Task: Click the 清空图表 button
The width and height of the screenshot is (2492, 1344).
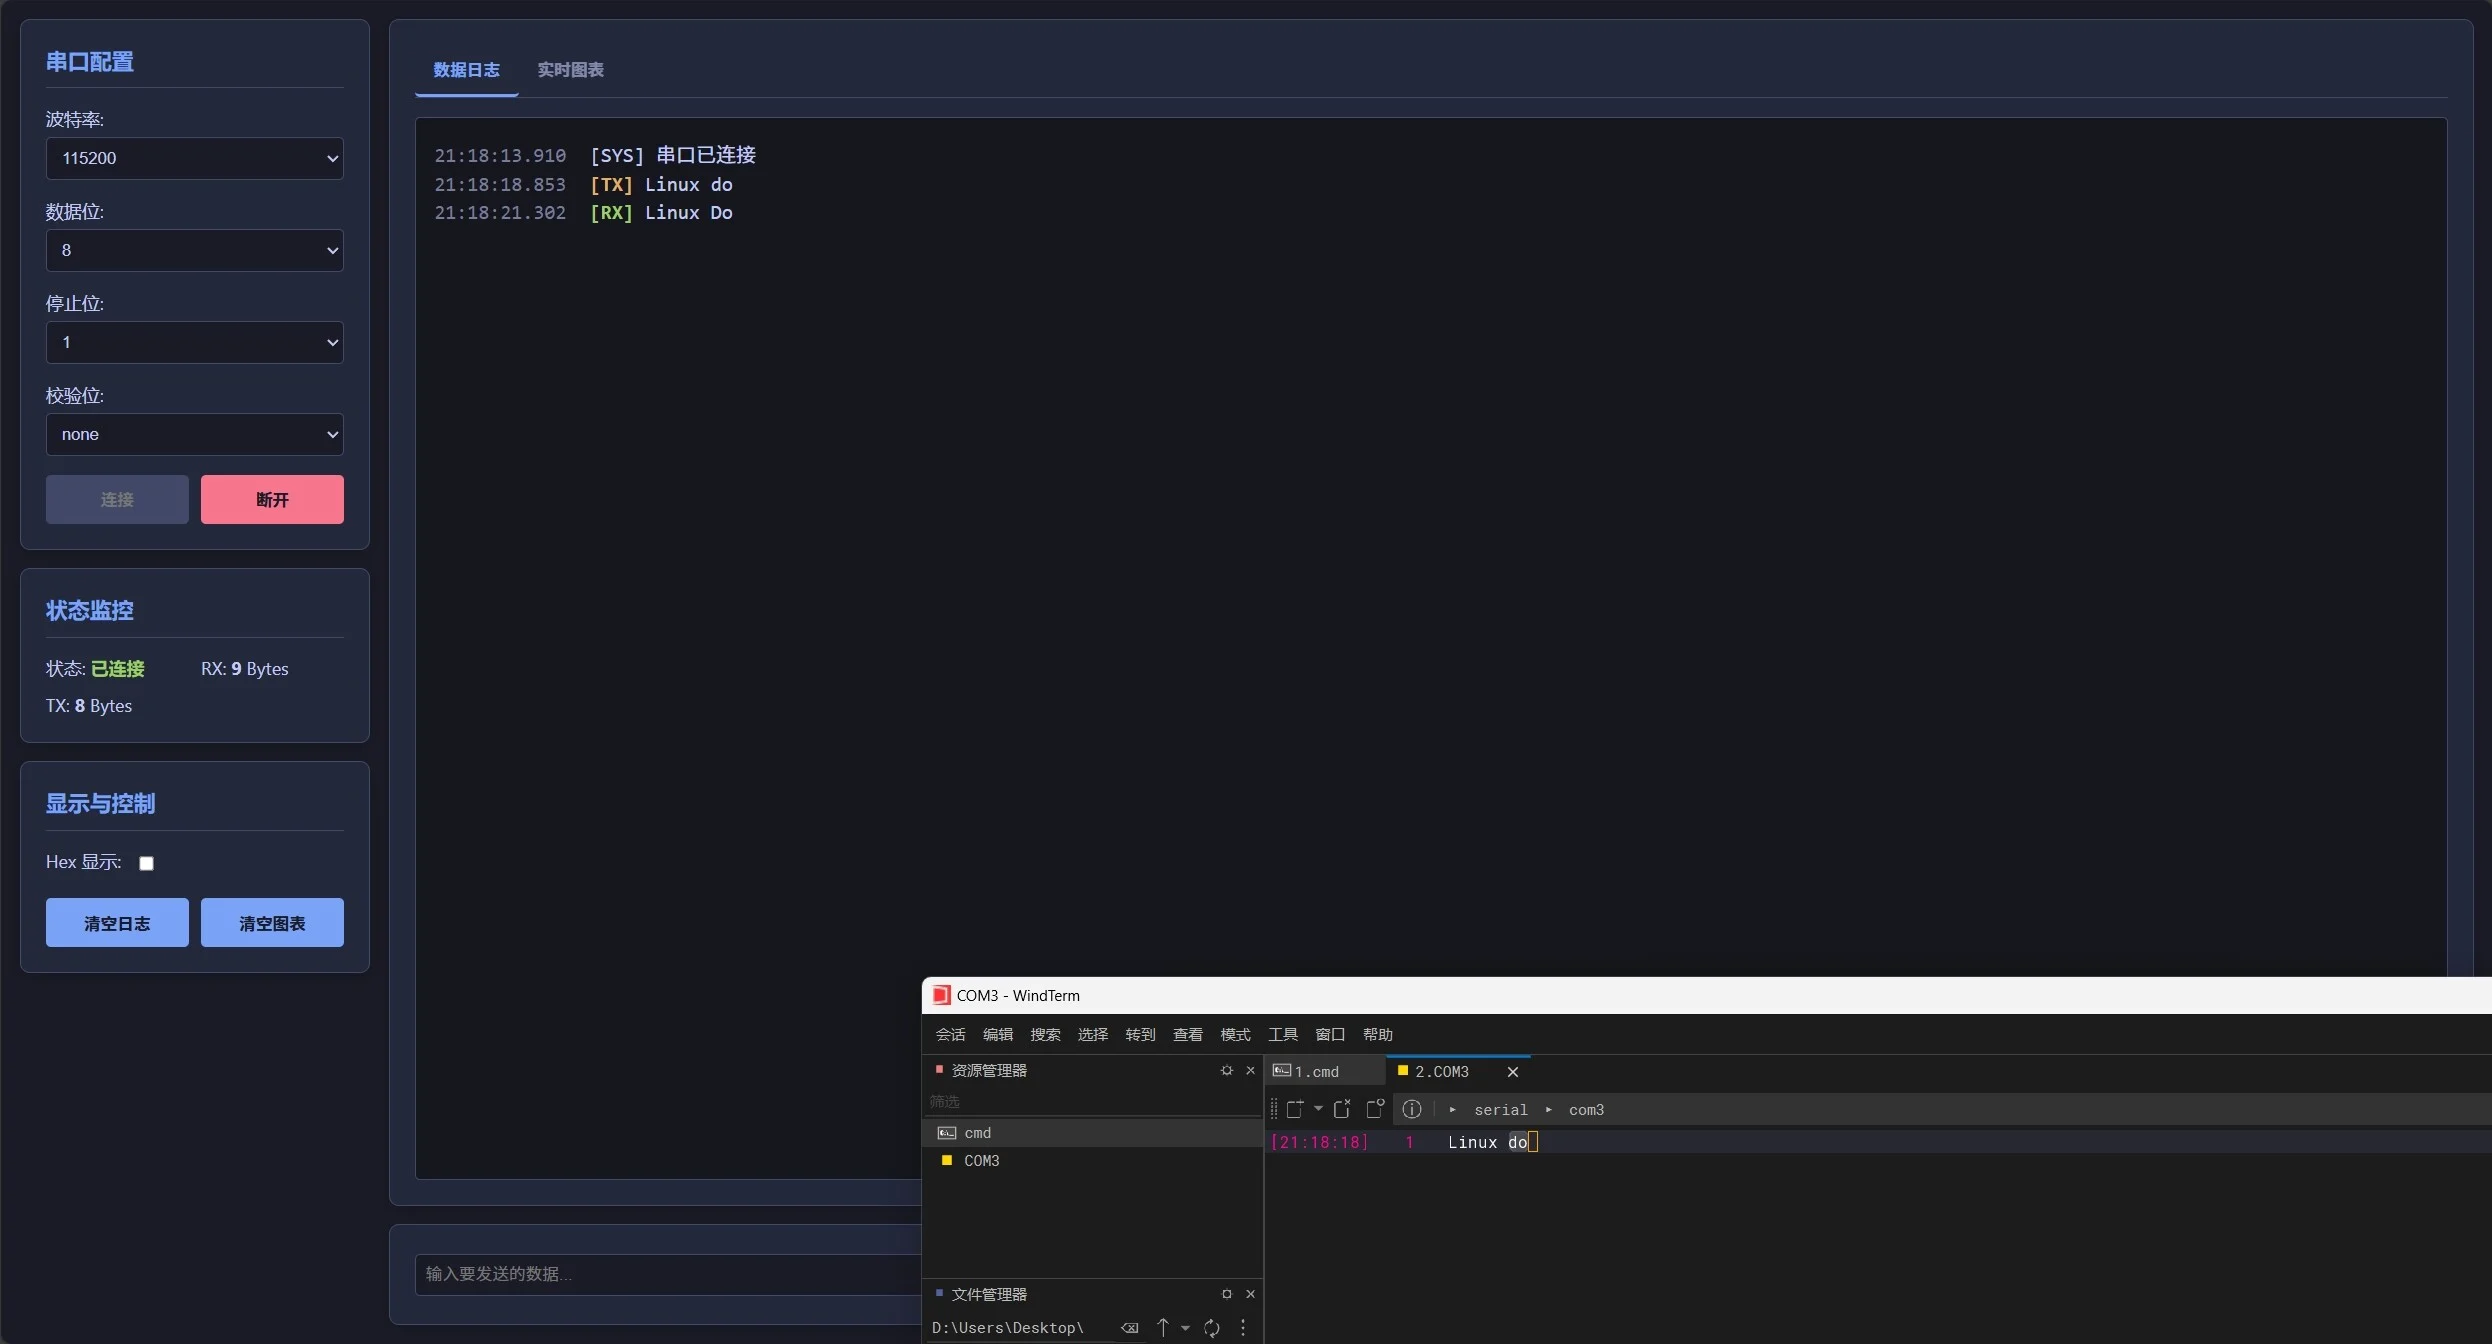Action: click(x=272, y=922)
